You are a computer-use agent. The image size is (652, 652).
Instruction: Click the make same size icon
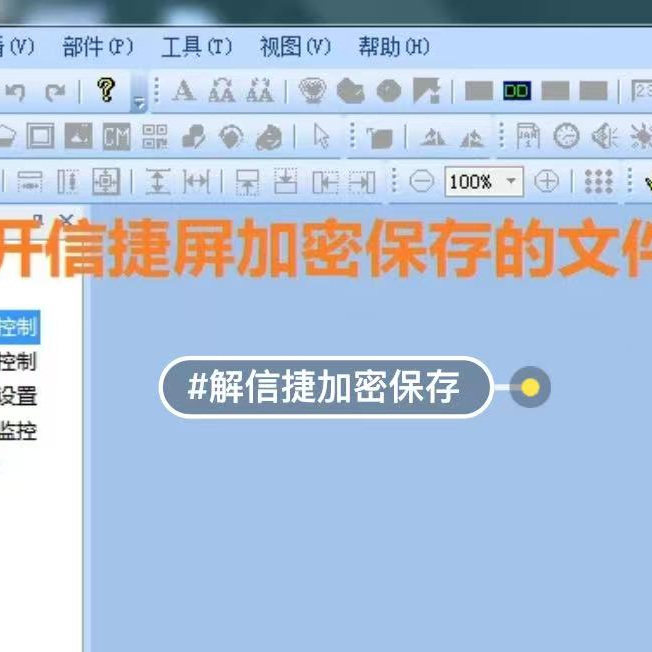pos(106,181)
